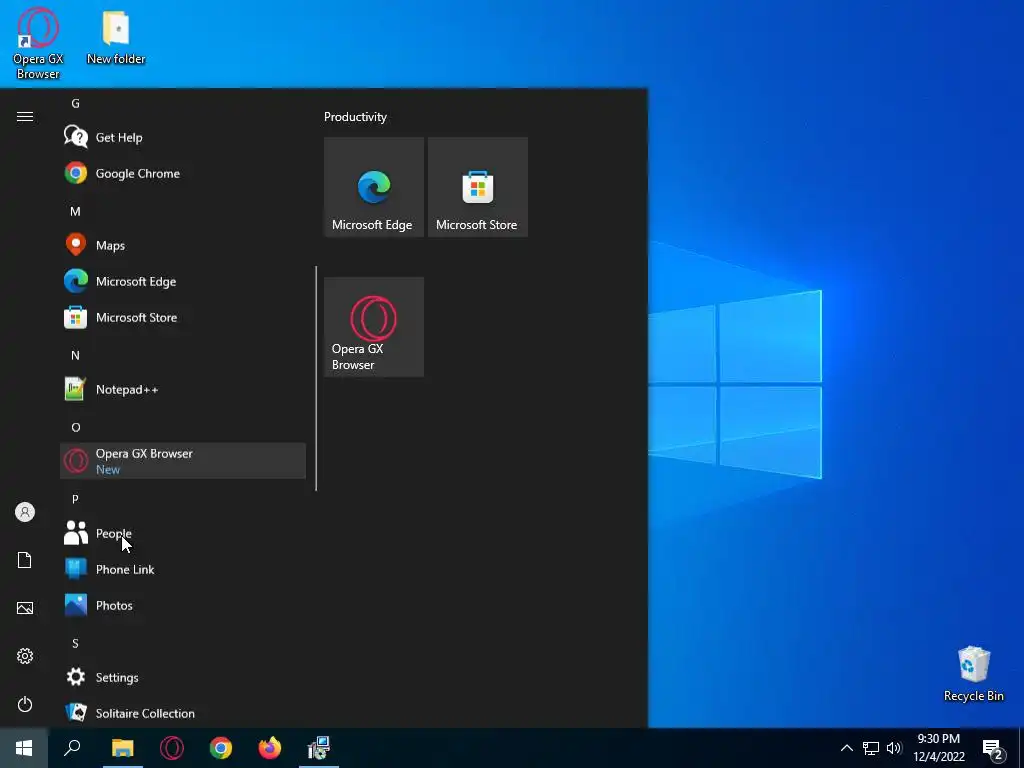The height and width of the screenshot is (768, 1024).
Task: Open the Action Center notifications icon
Action: 994,749
